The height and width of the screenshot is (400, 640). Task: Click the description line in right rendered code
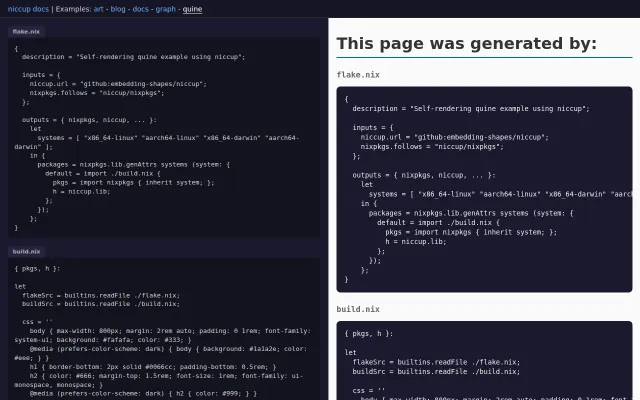pyautogui.click(x=471, y=109)
